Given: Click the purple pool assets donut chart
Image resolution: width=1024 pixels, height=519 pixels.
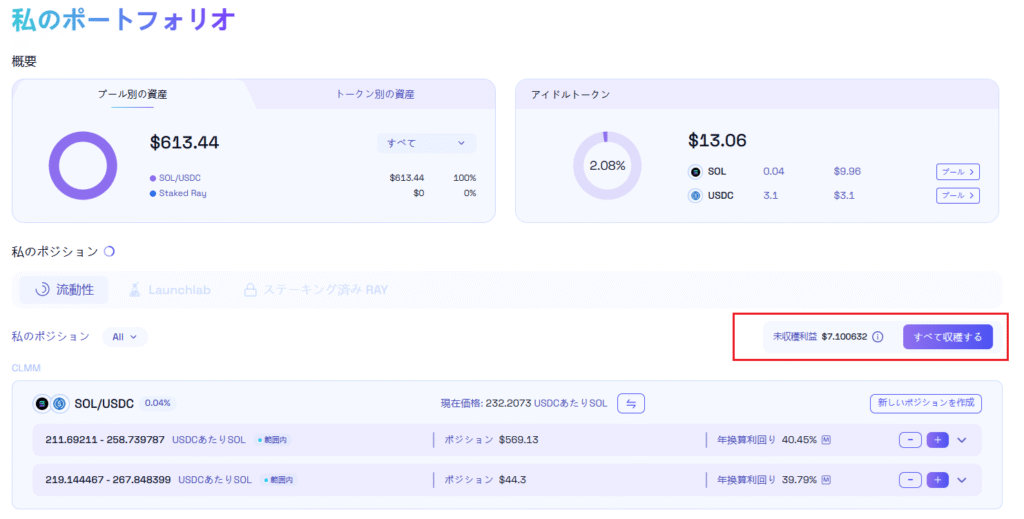Looking at the screenshot, I should 83,164.
